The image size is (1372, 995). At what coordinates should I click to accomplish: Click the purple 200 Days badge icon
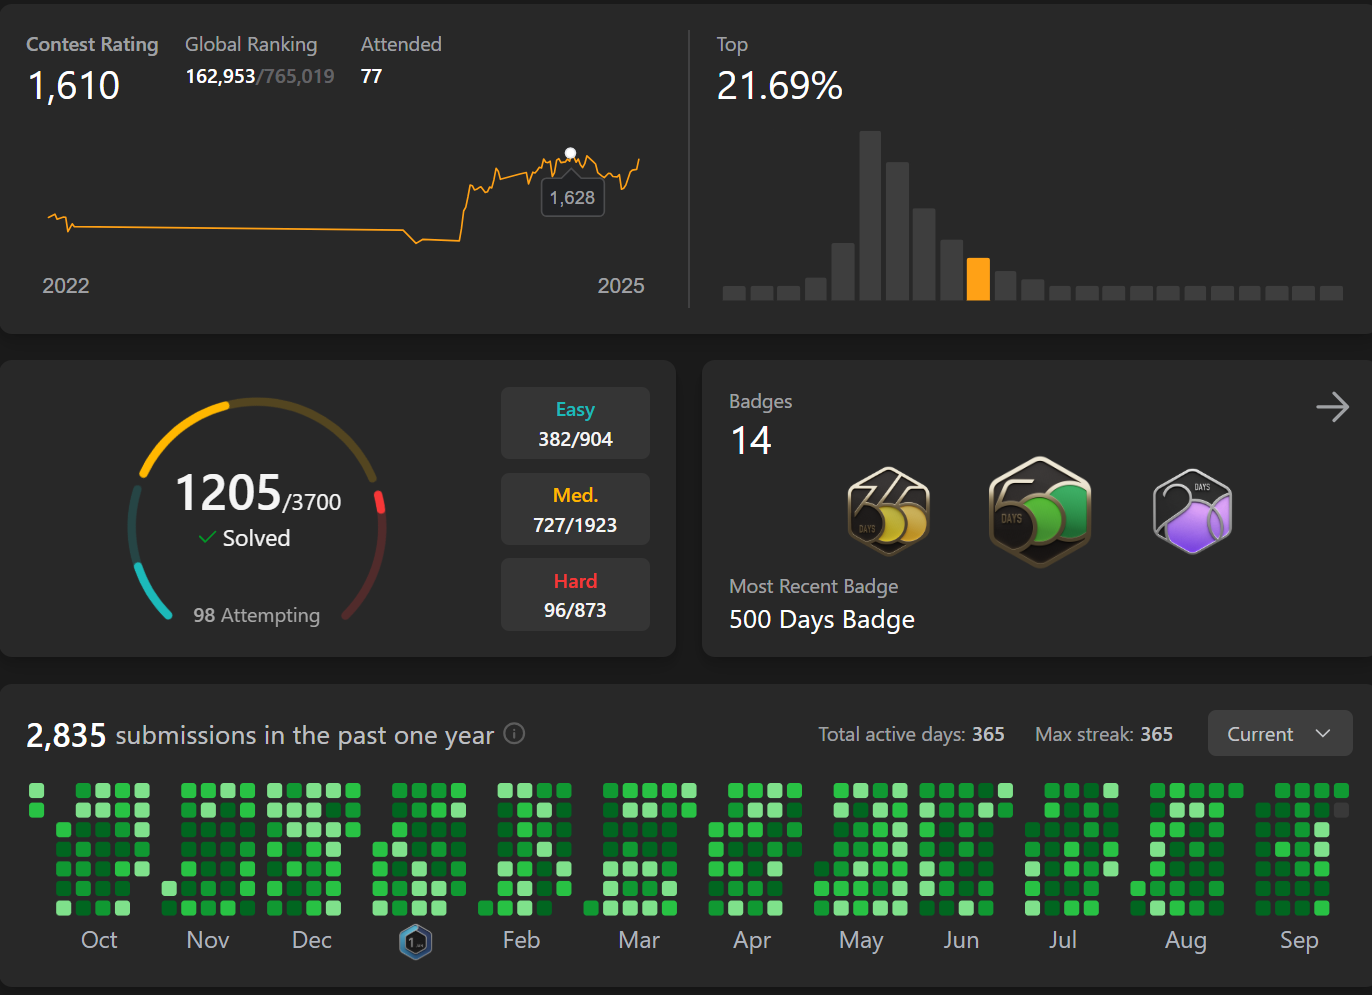[1192, 511]
